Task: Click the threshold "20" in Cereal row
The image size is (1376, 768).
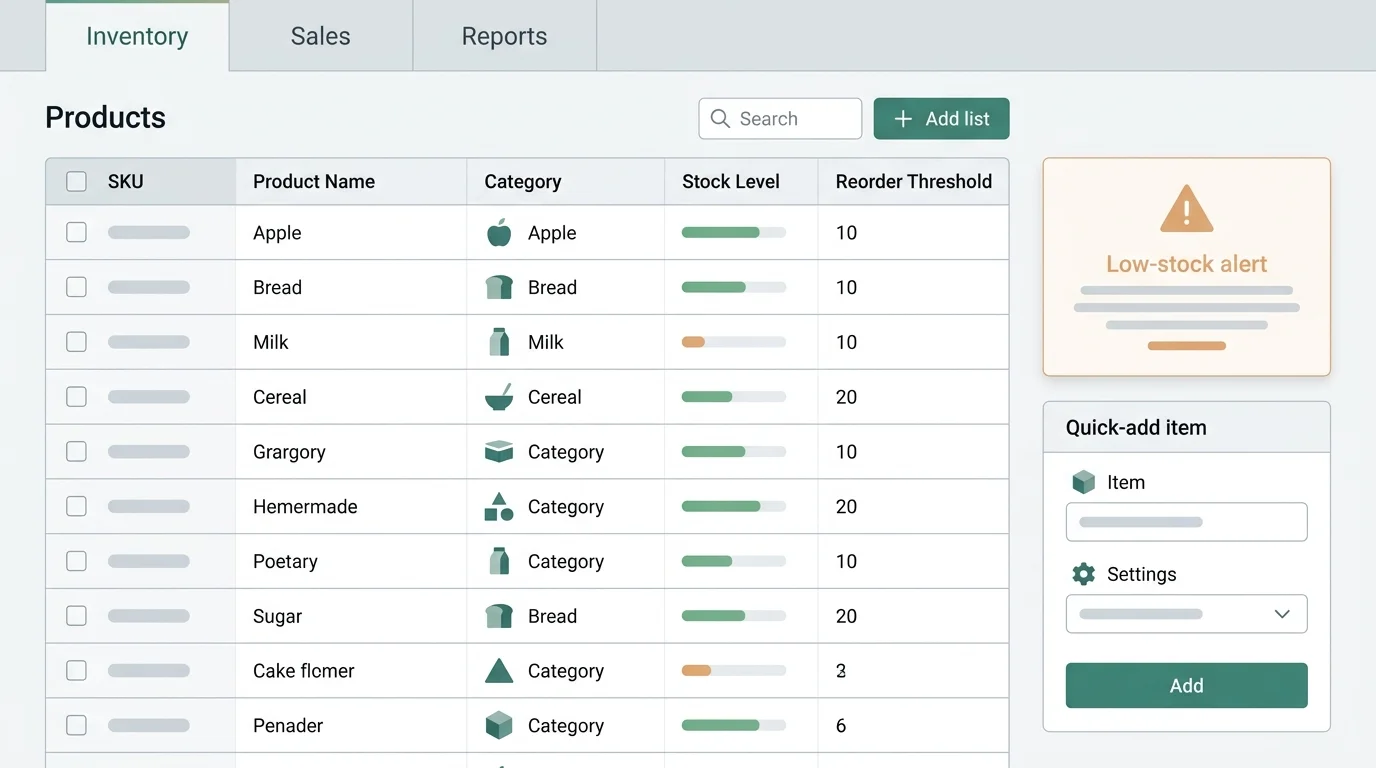Action: coord(846,397)
